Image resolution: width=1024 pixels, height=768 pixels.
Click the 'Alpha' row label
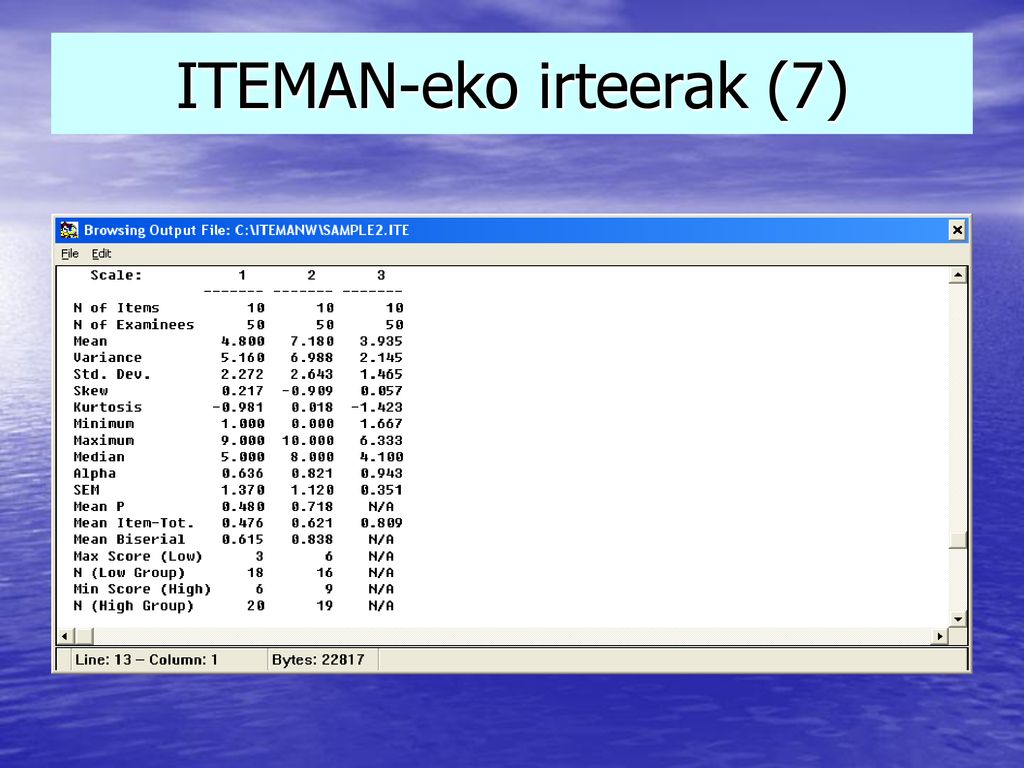[x=95, y=473]
